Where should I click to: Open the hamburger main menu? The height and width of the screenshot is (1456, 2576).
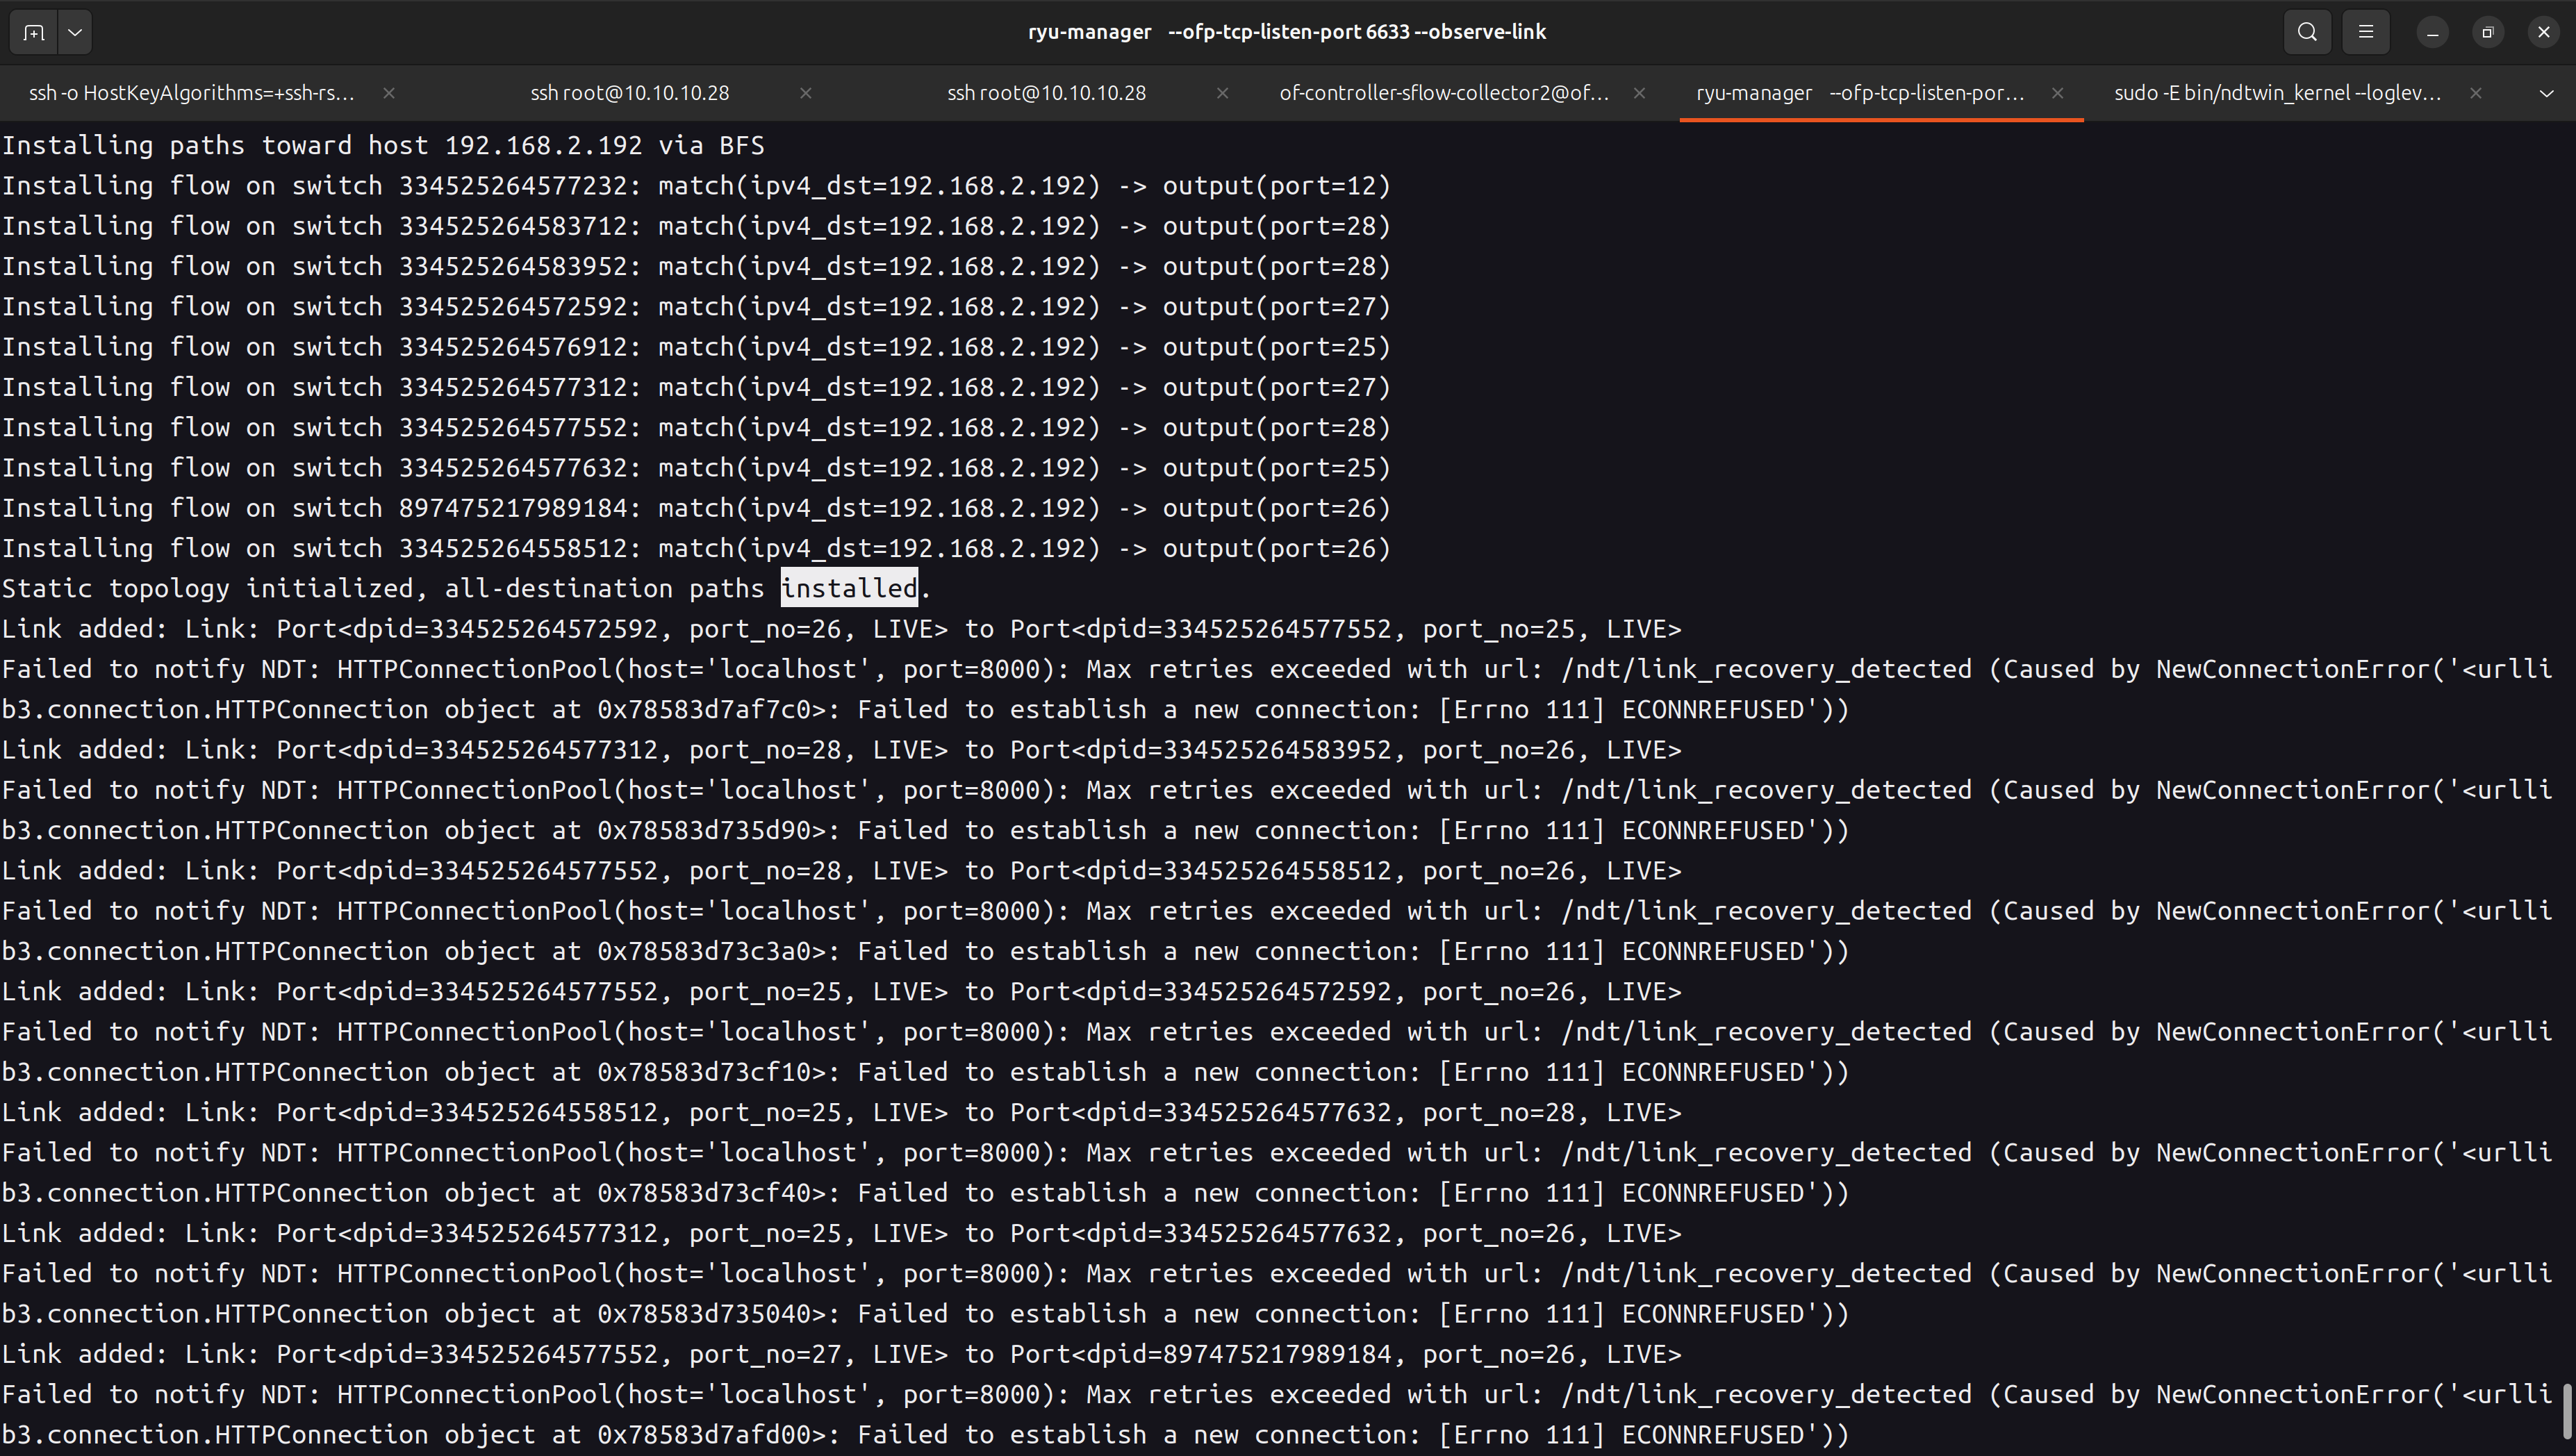tap(2365, 32)
